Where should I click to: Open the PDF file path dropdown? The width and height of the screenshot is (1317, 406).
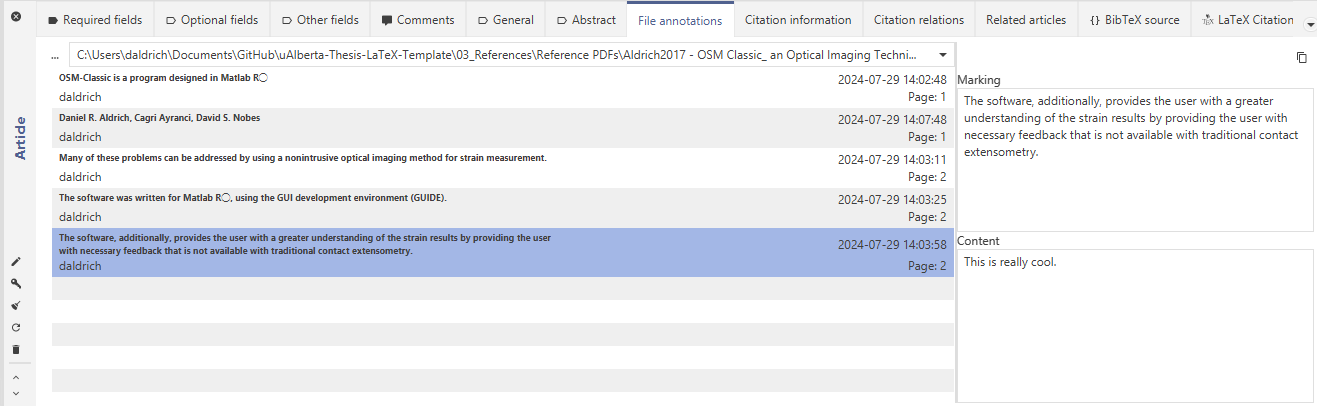tap(943, 55)
